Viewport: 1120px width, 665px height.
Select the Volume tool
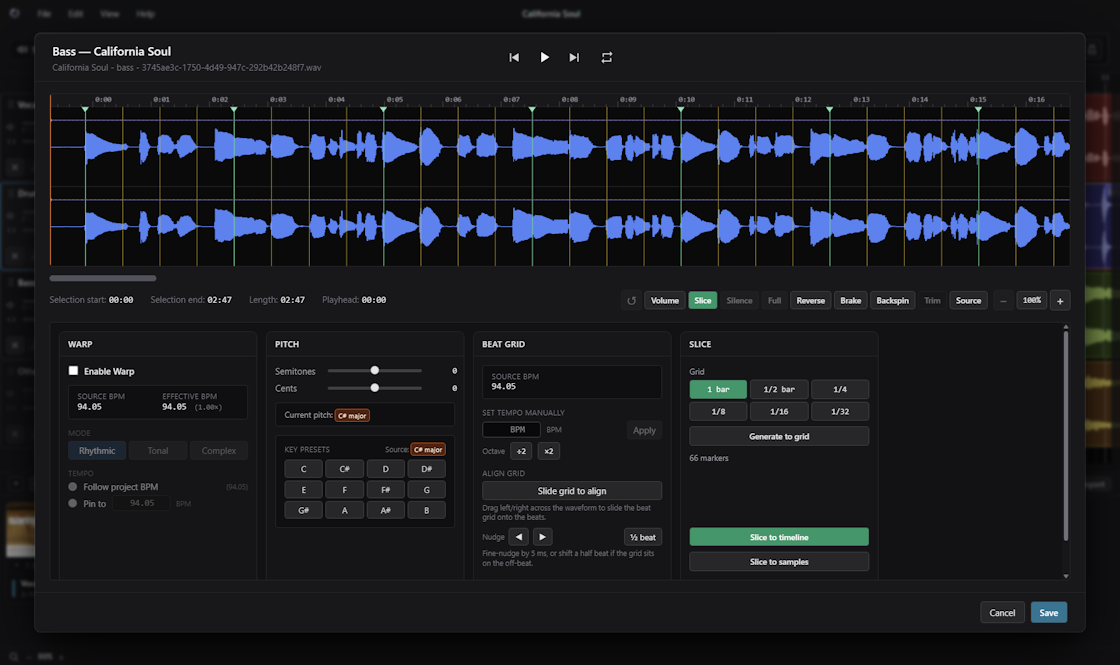tap(664, 301)
